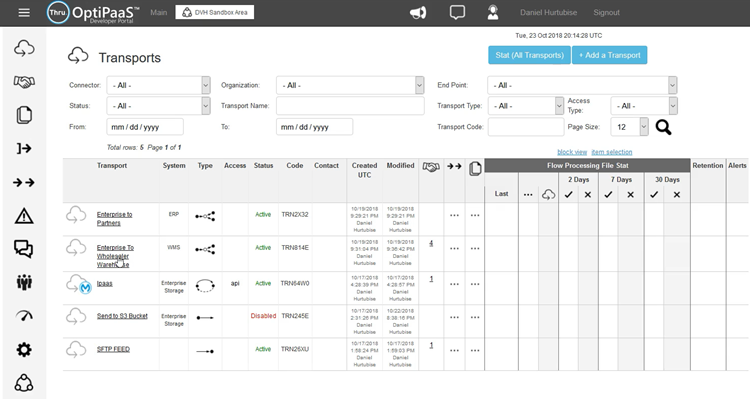This screenshot has width=750, height=399.
Task: Open the organization nodes icon in sidebar
Action: 24,383
